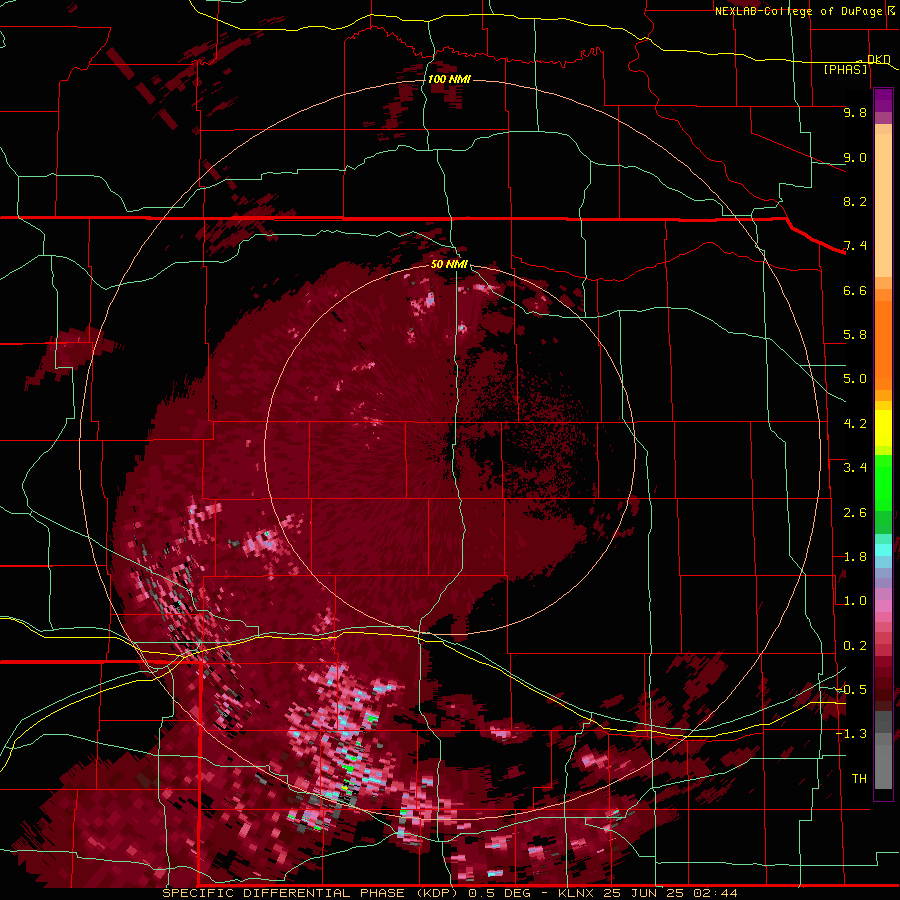Click the 9.0 value on color scale

pos(855,157)
